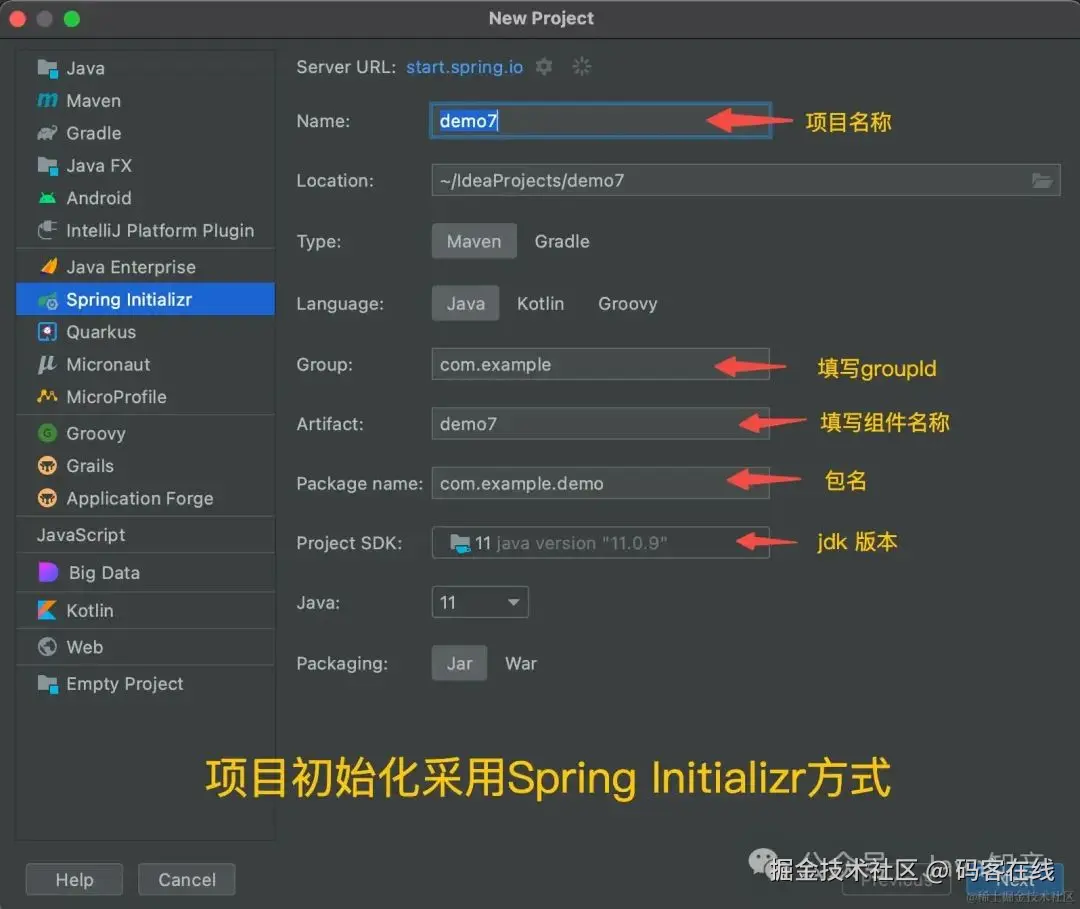Select War packaging
1080x909 pixels.
click(x=521, y=663)
